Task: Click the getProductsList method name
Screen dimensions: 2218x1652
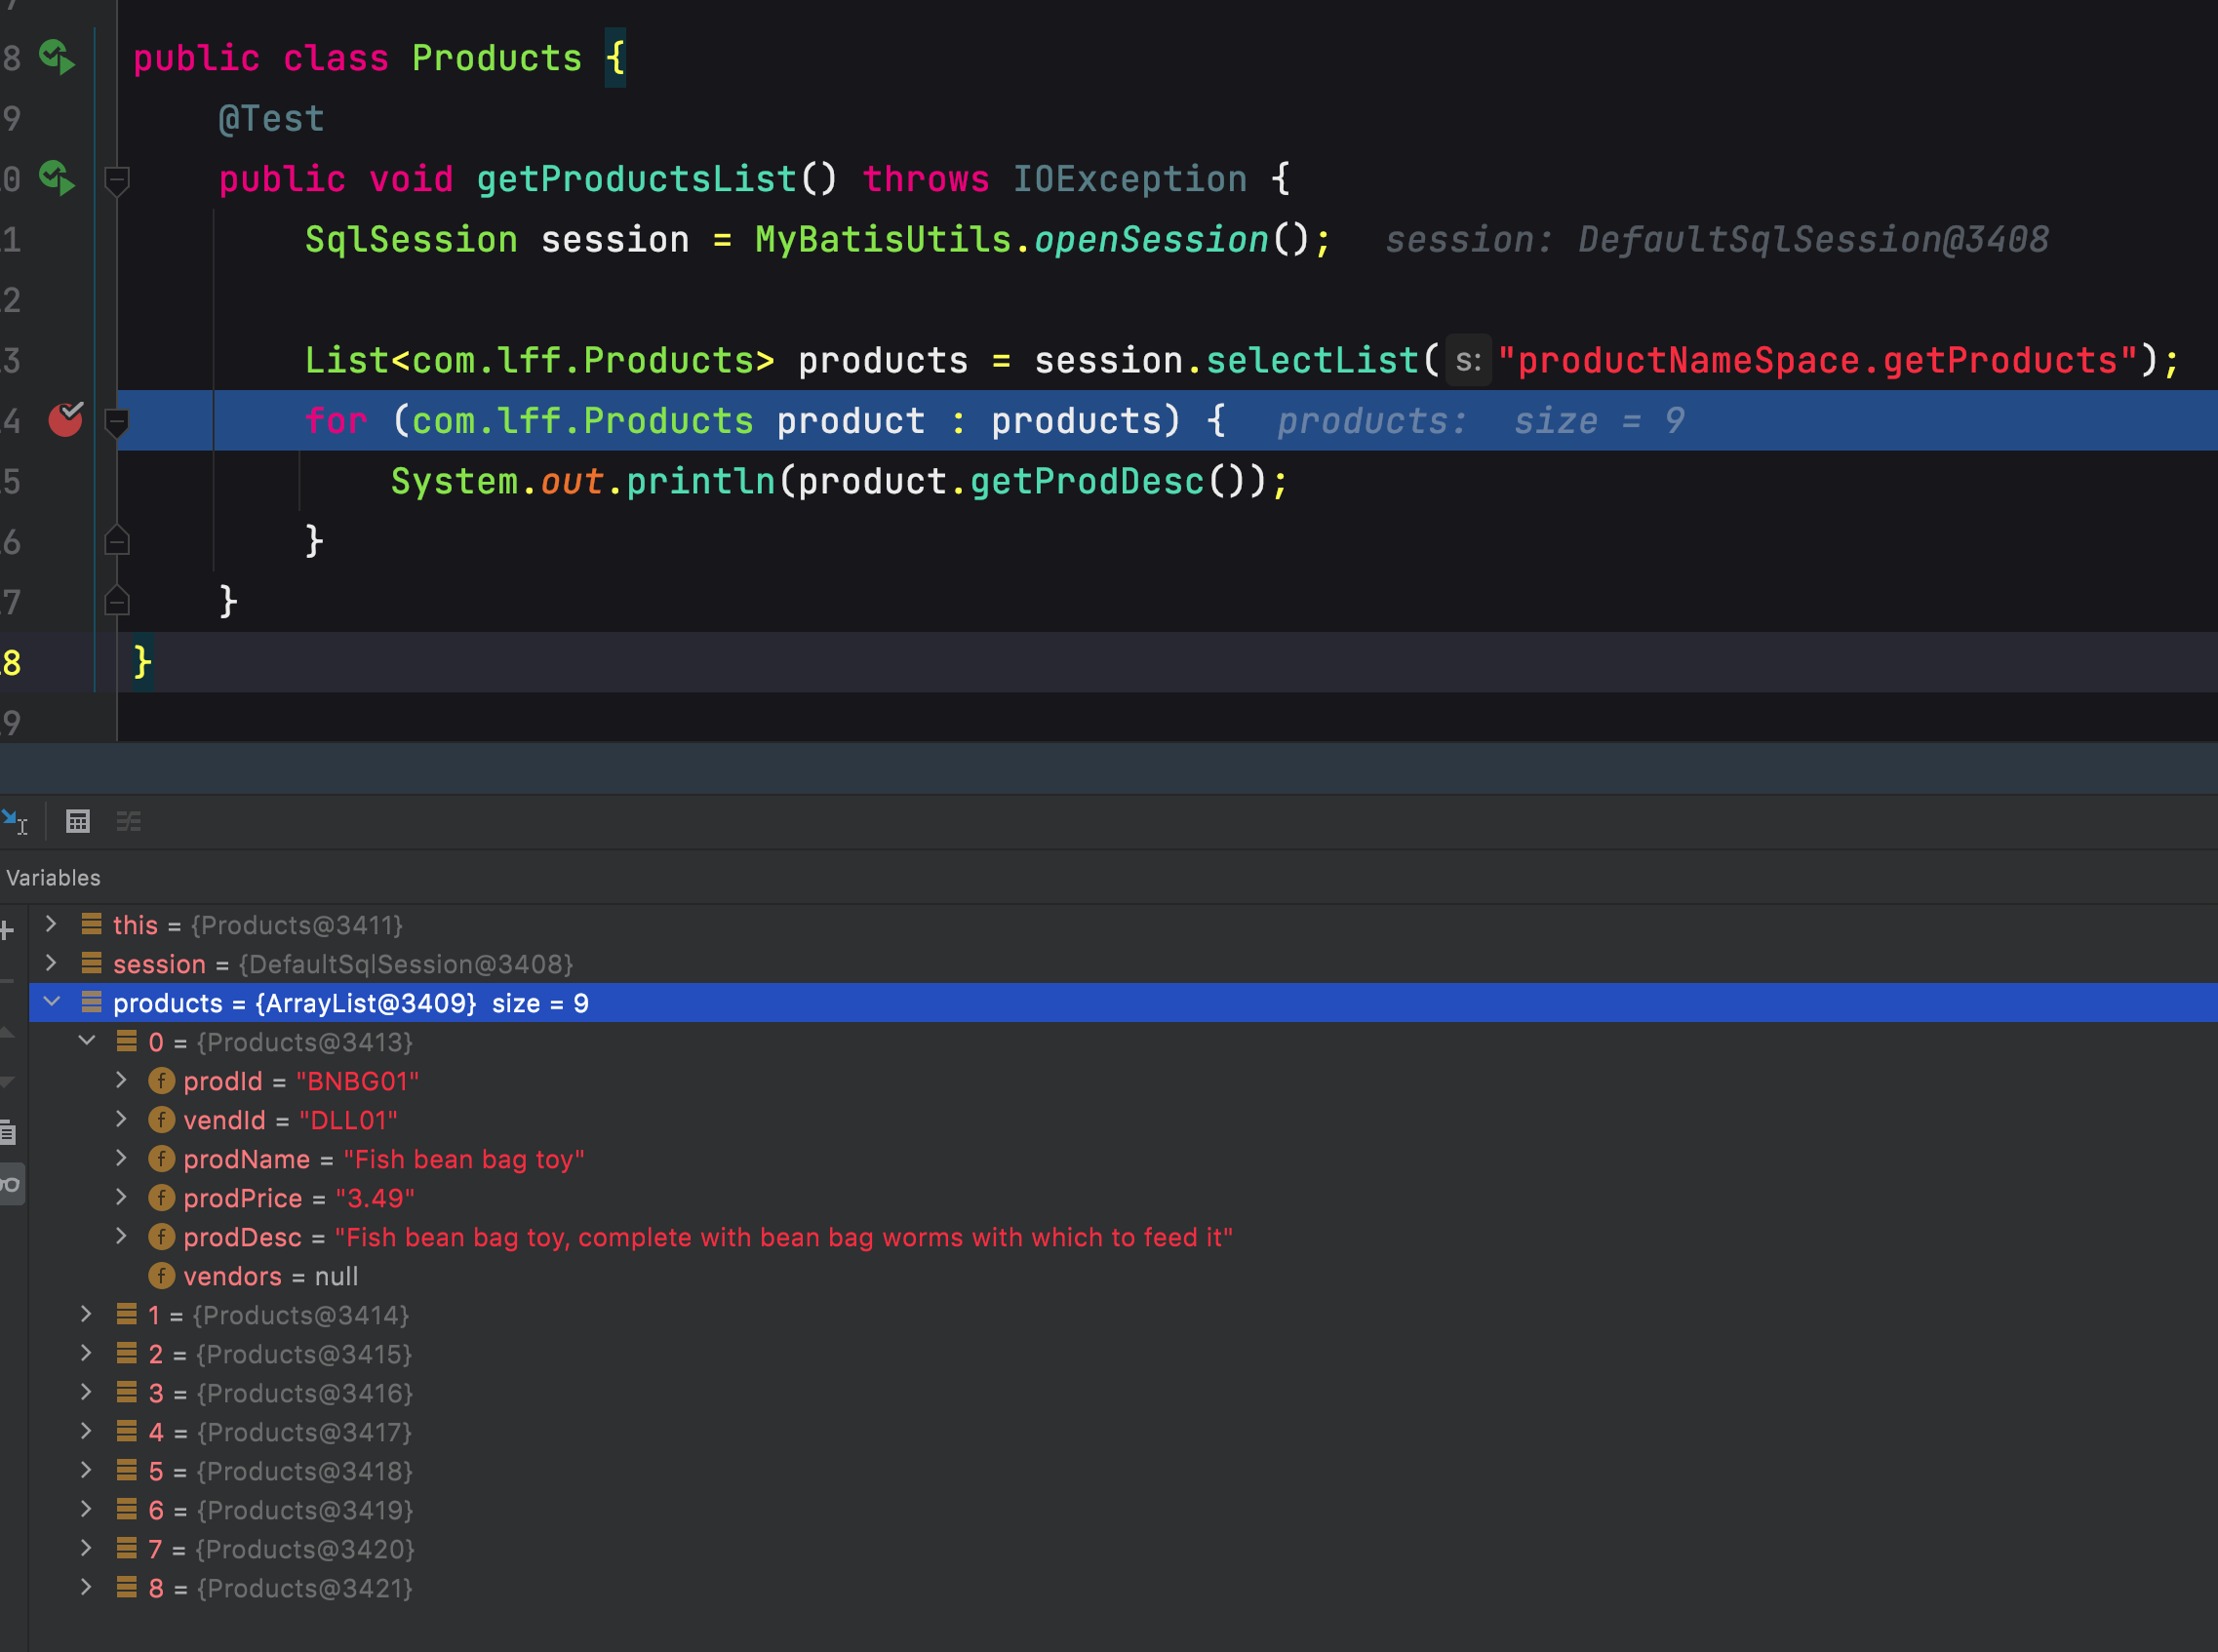Action: pyautogui.click(x=636, y=179)
